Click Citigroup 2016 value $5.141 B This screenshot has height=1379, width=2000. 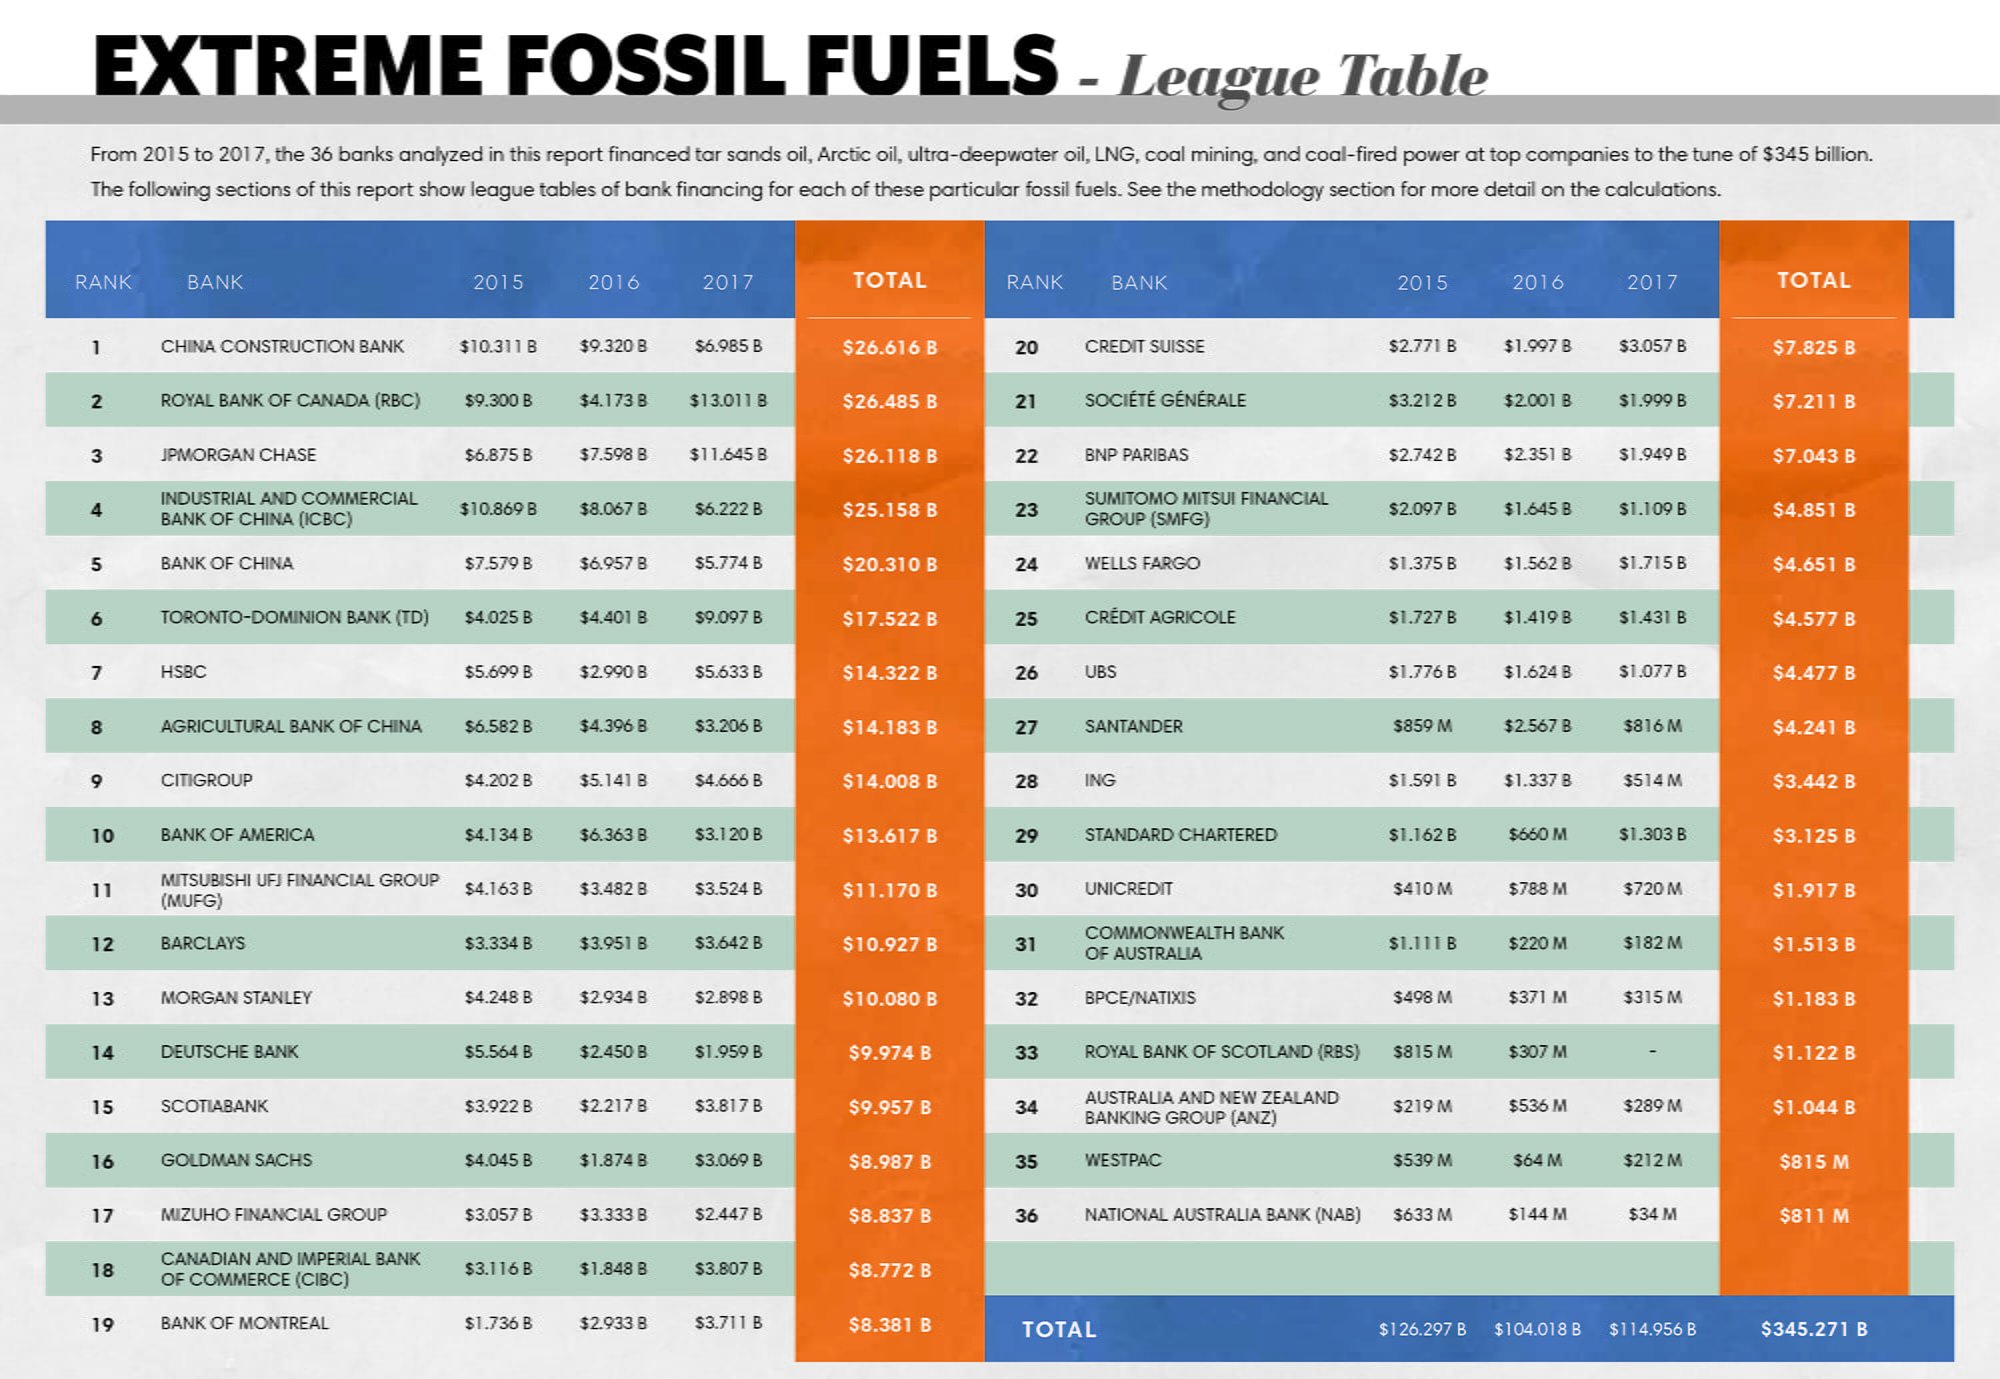[x=613, y=780]
